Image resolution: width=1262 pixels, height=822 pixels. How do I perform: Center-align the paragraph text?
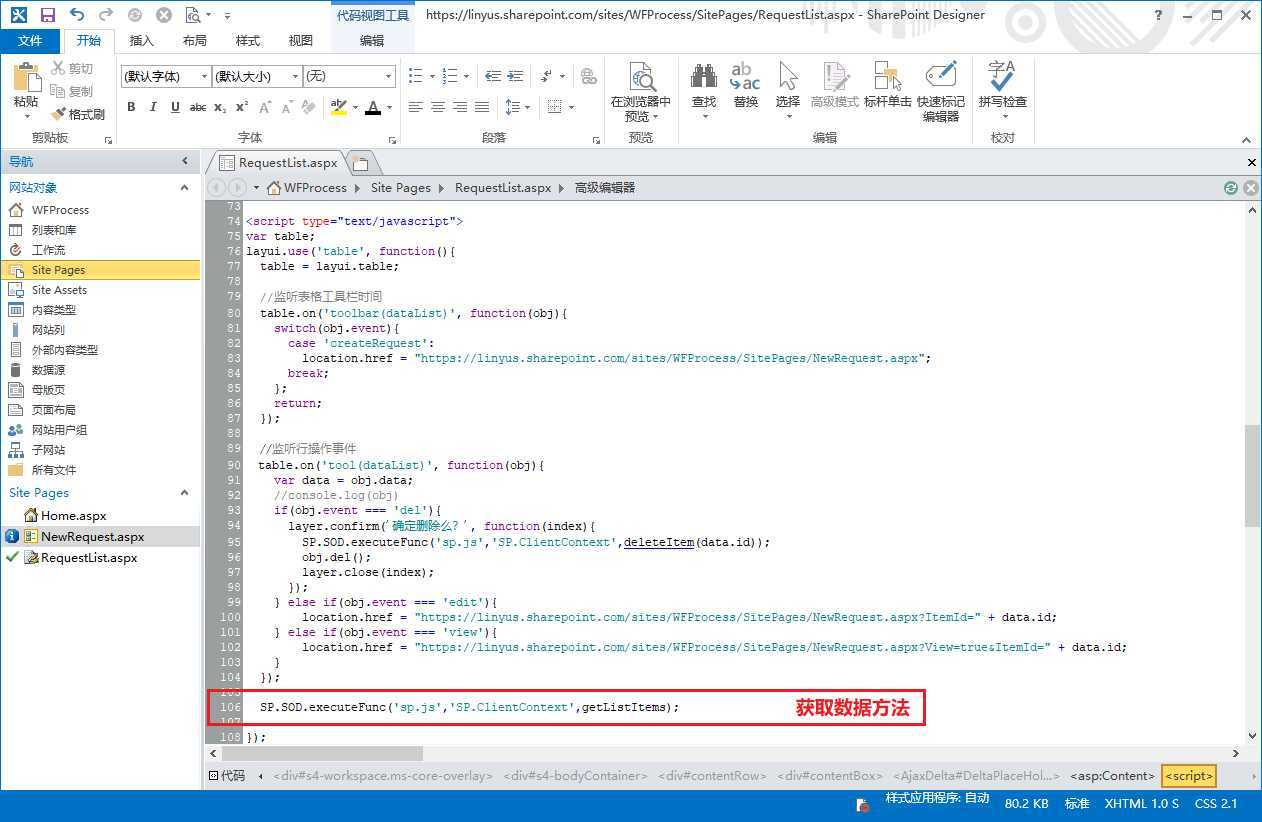(437, 107)
